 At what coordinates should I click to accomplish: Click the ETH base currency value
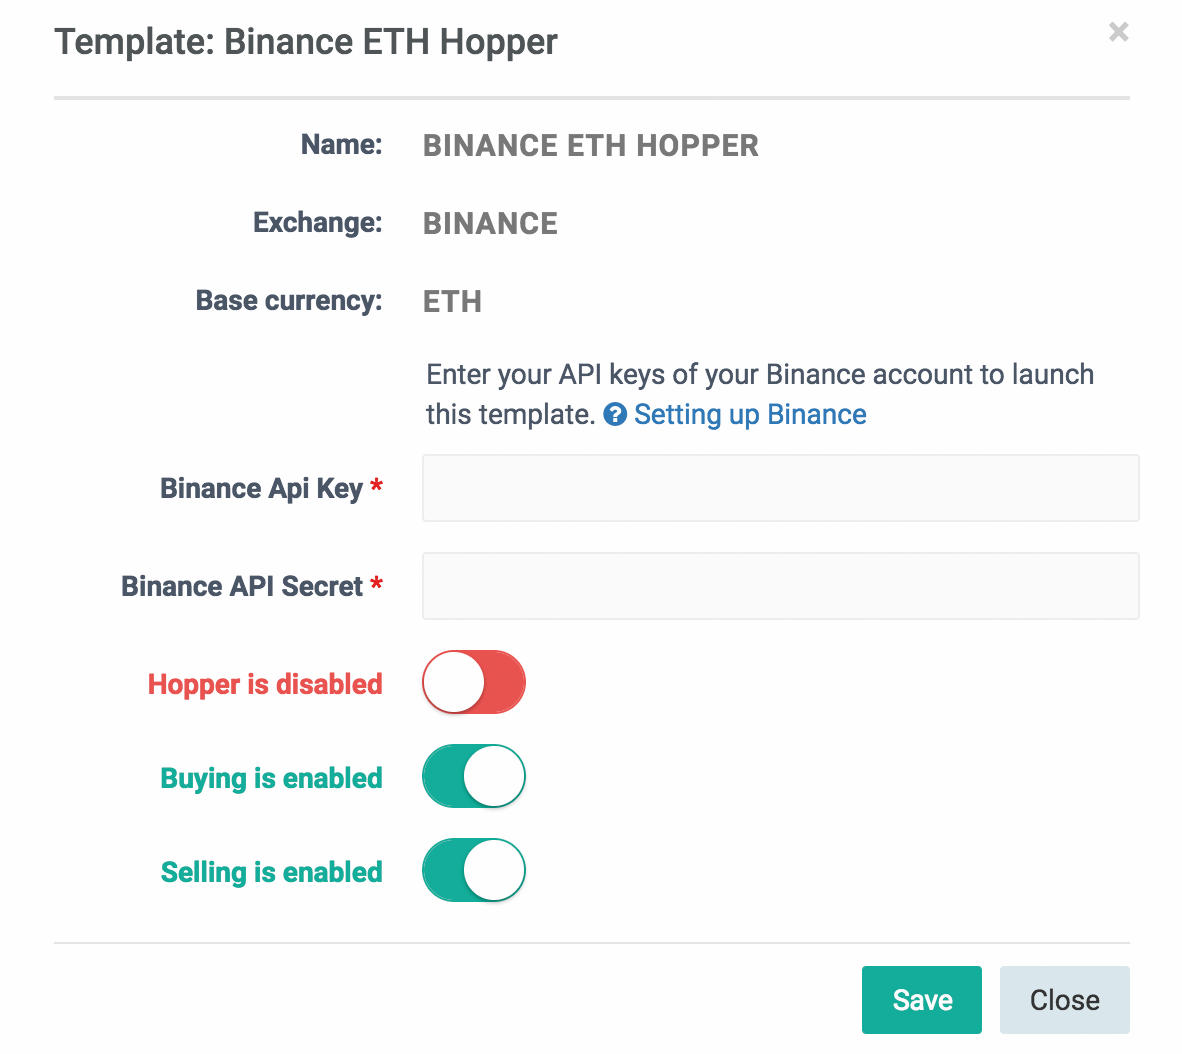pos(452,302)
